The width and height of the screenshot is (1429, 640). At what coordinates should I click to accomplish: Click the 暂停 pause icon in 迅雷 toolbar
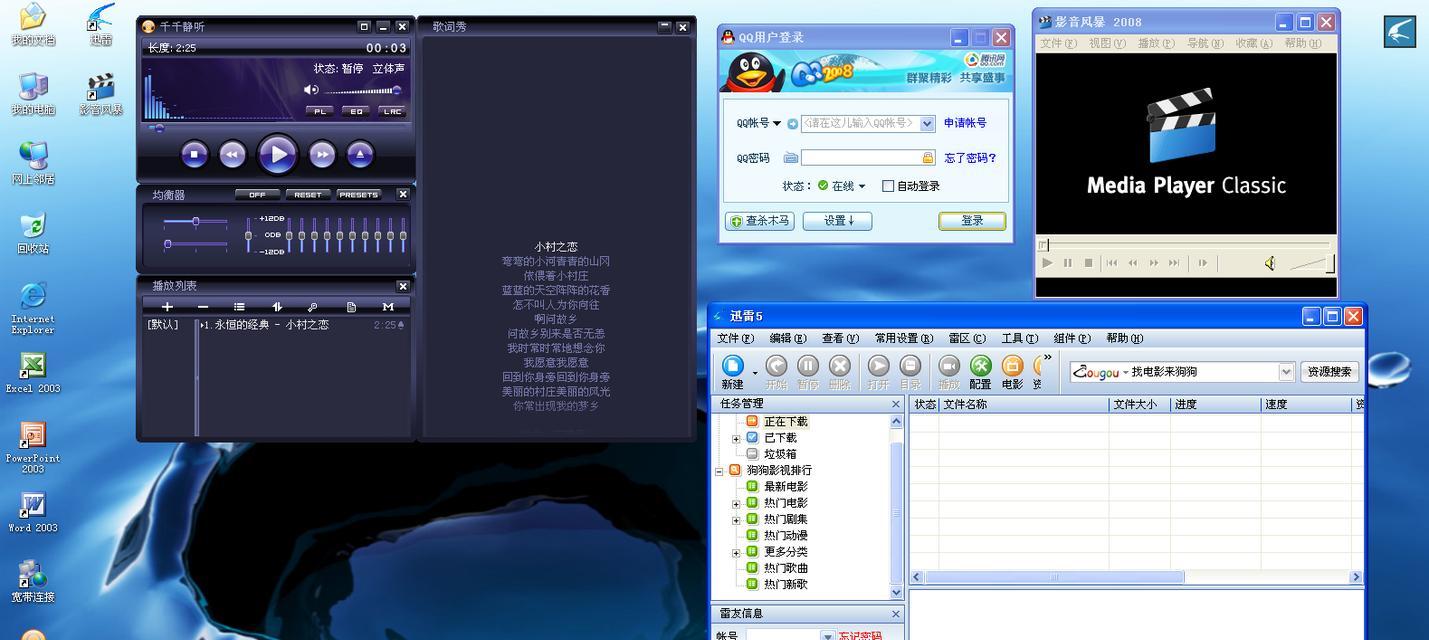pos(808,372)
